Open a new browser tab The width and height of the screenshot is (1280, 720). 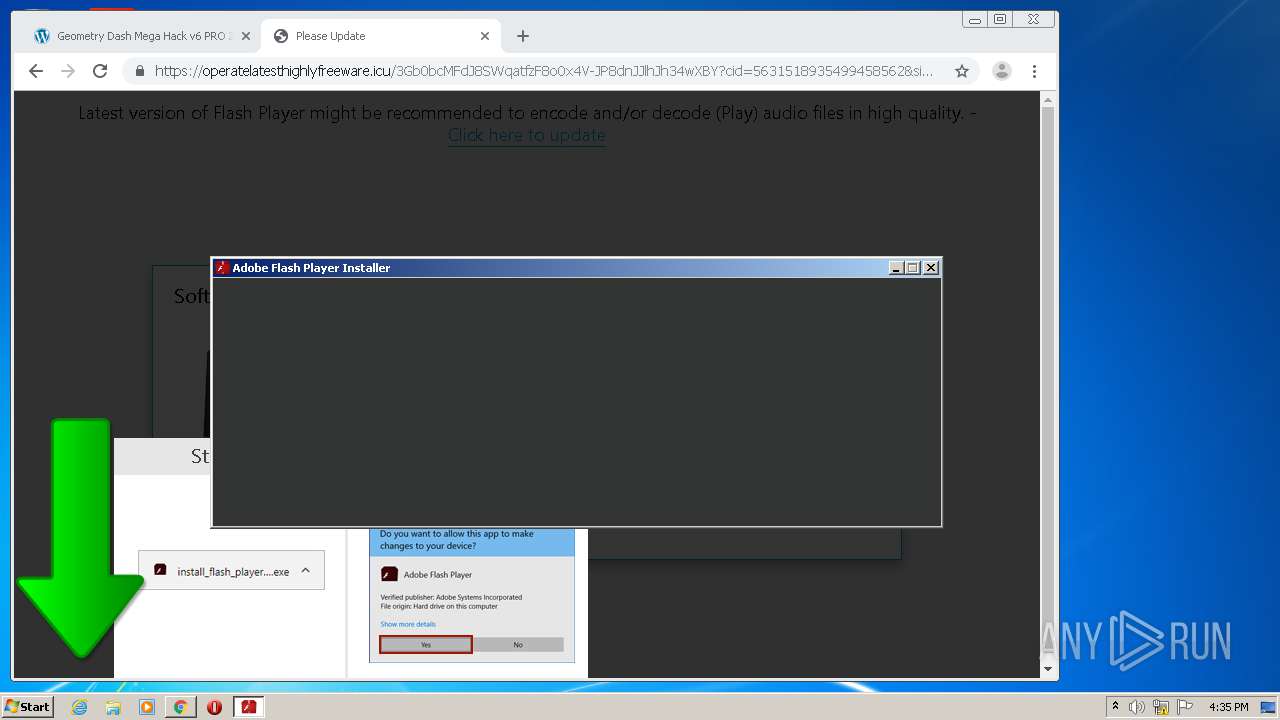click(x=523, y=36)
